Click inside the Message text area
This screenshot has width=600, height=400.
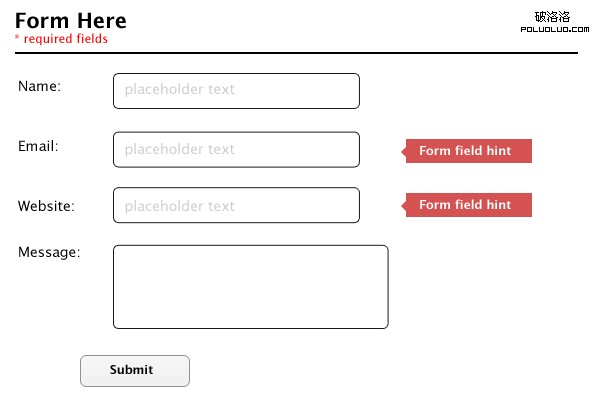[x=250, y=287]
